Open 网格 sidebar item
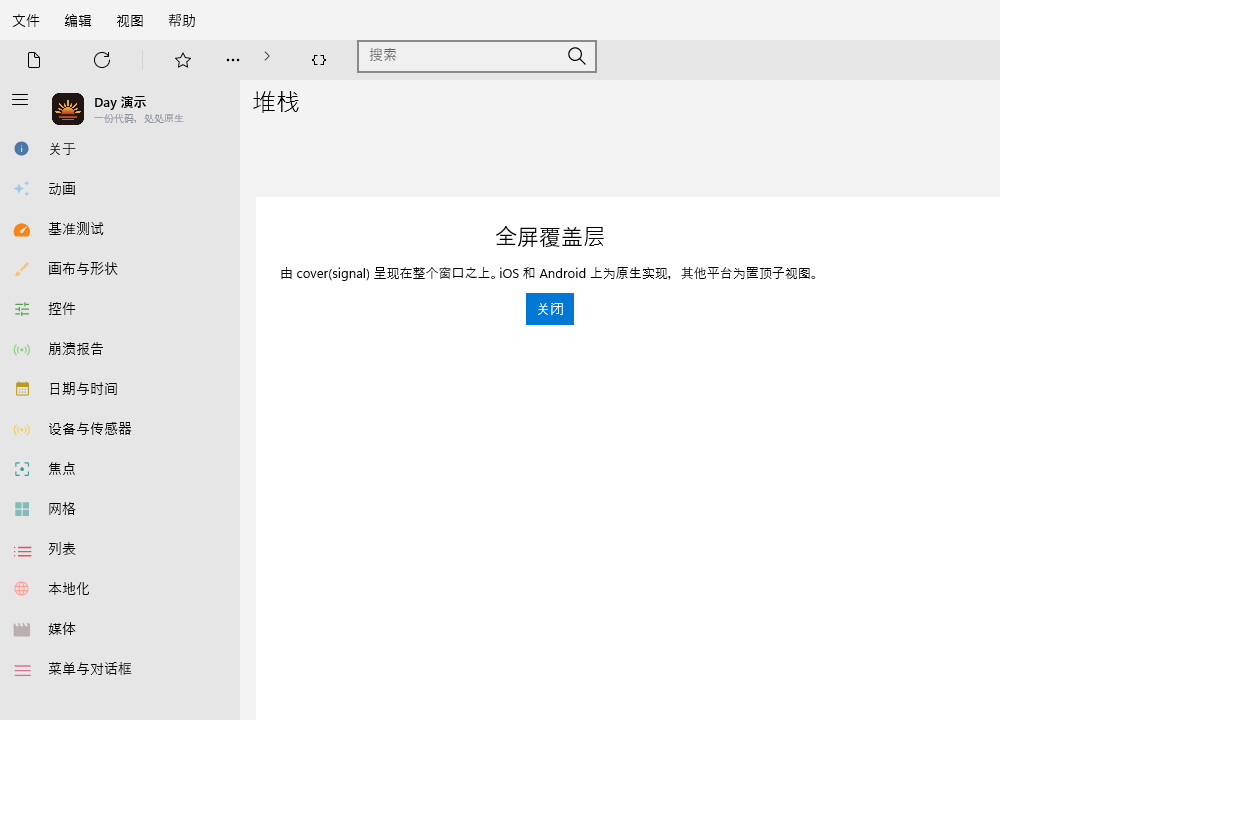Screen dimensions: 1256x837 click(x=120, y=509)
